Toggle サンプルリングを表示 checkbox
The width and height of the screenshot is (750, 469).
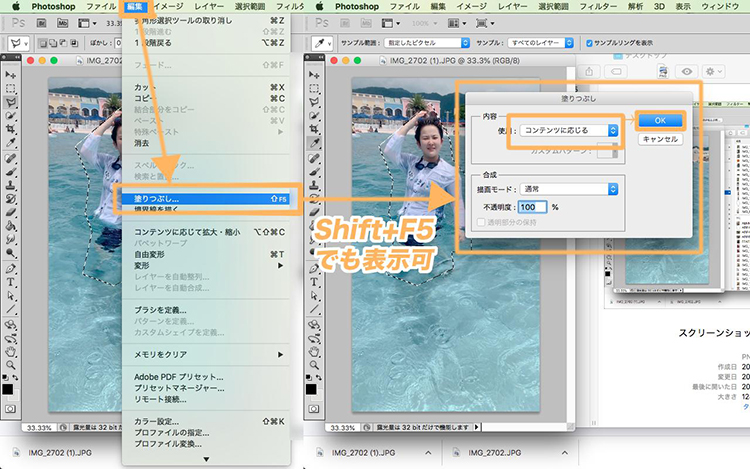point(589,43)
